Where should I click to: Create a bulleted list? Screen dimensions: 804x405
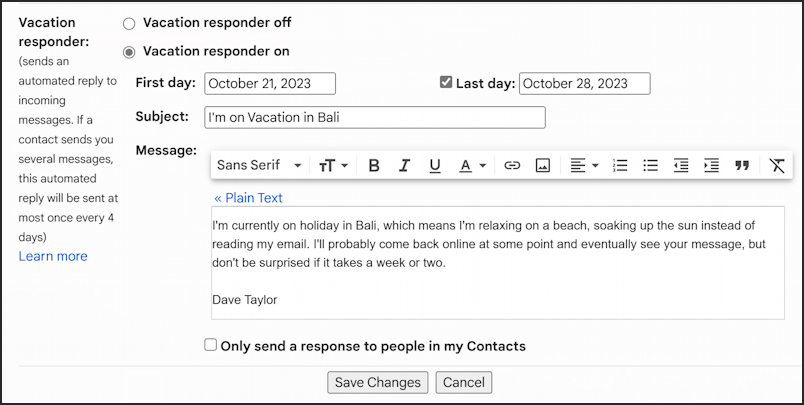651,166
